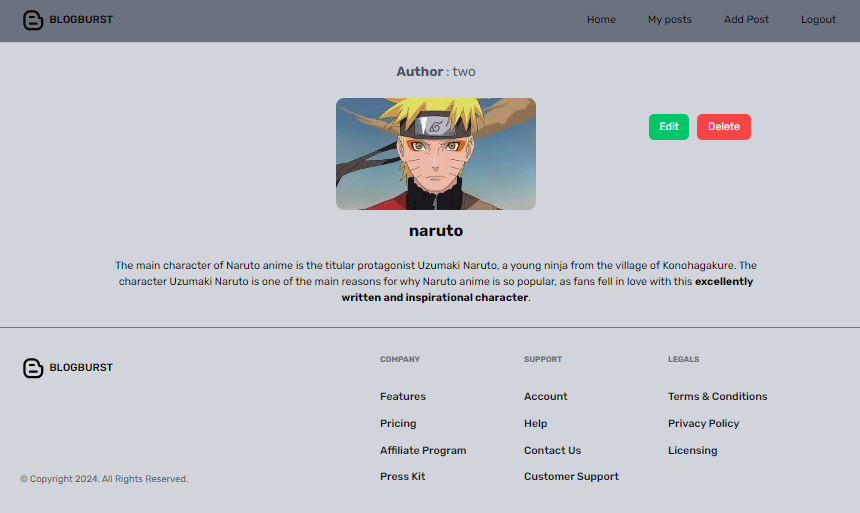The height and width of the screenshot is (513, 860).
Task: Log out using the Logout link
Action: click(x=818, y=20)
